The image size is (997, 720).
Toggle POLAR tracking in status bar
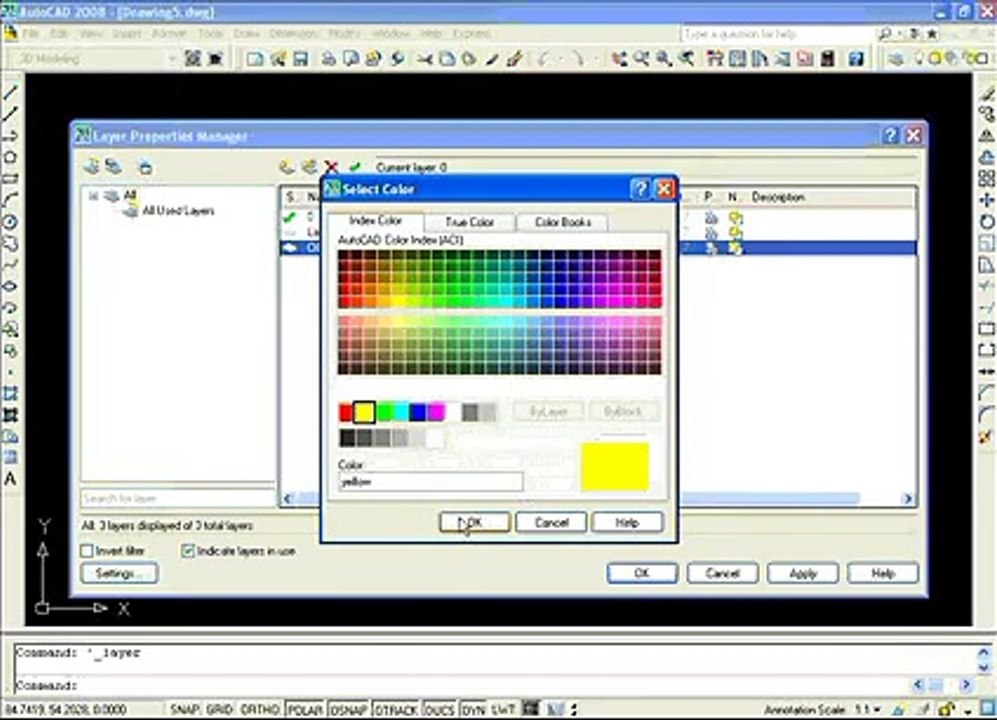point(305,709)
